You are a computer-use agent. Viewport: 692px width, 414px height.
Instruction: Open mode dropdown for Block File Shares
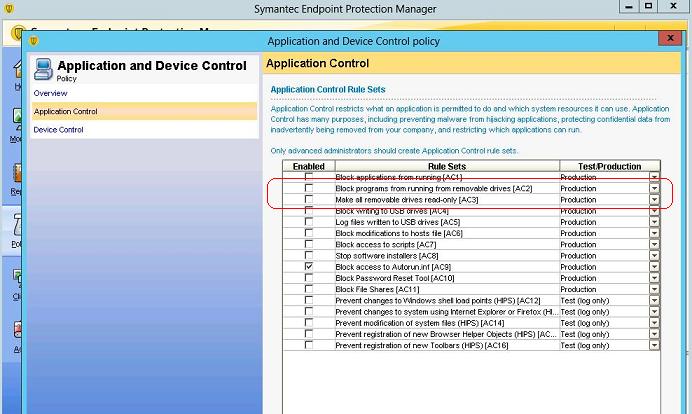pyautogui.click(x=654, y=289)
